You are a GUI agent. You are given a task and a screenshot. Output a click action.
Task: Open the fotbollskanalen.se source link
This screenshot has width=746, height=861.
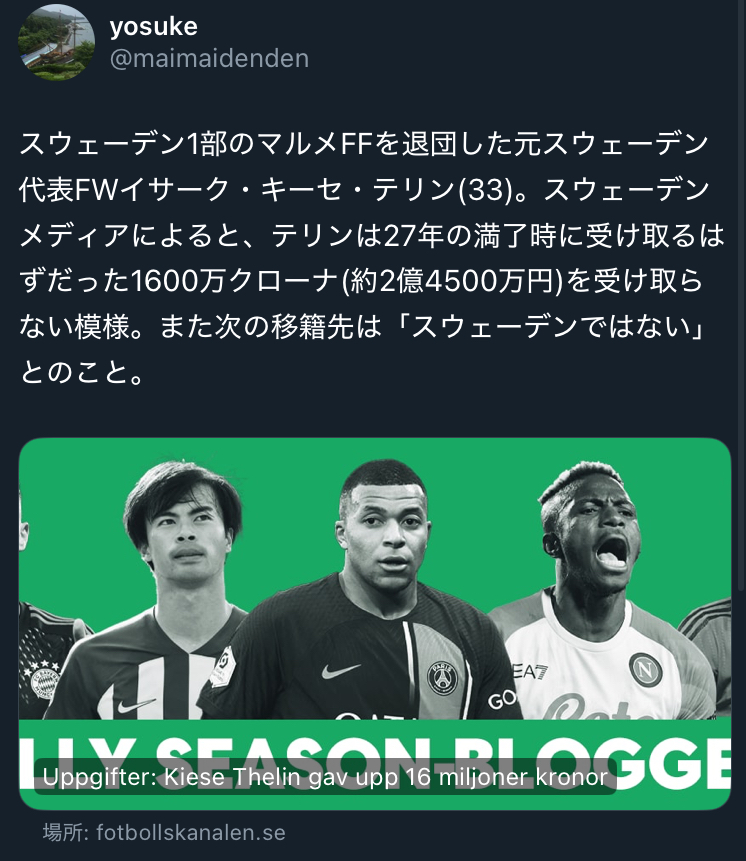[x=190, y=832]
